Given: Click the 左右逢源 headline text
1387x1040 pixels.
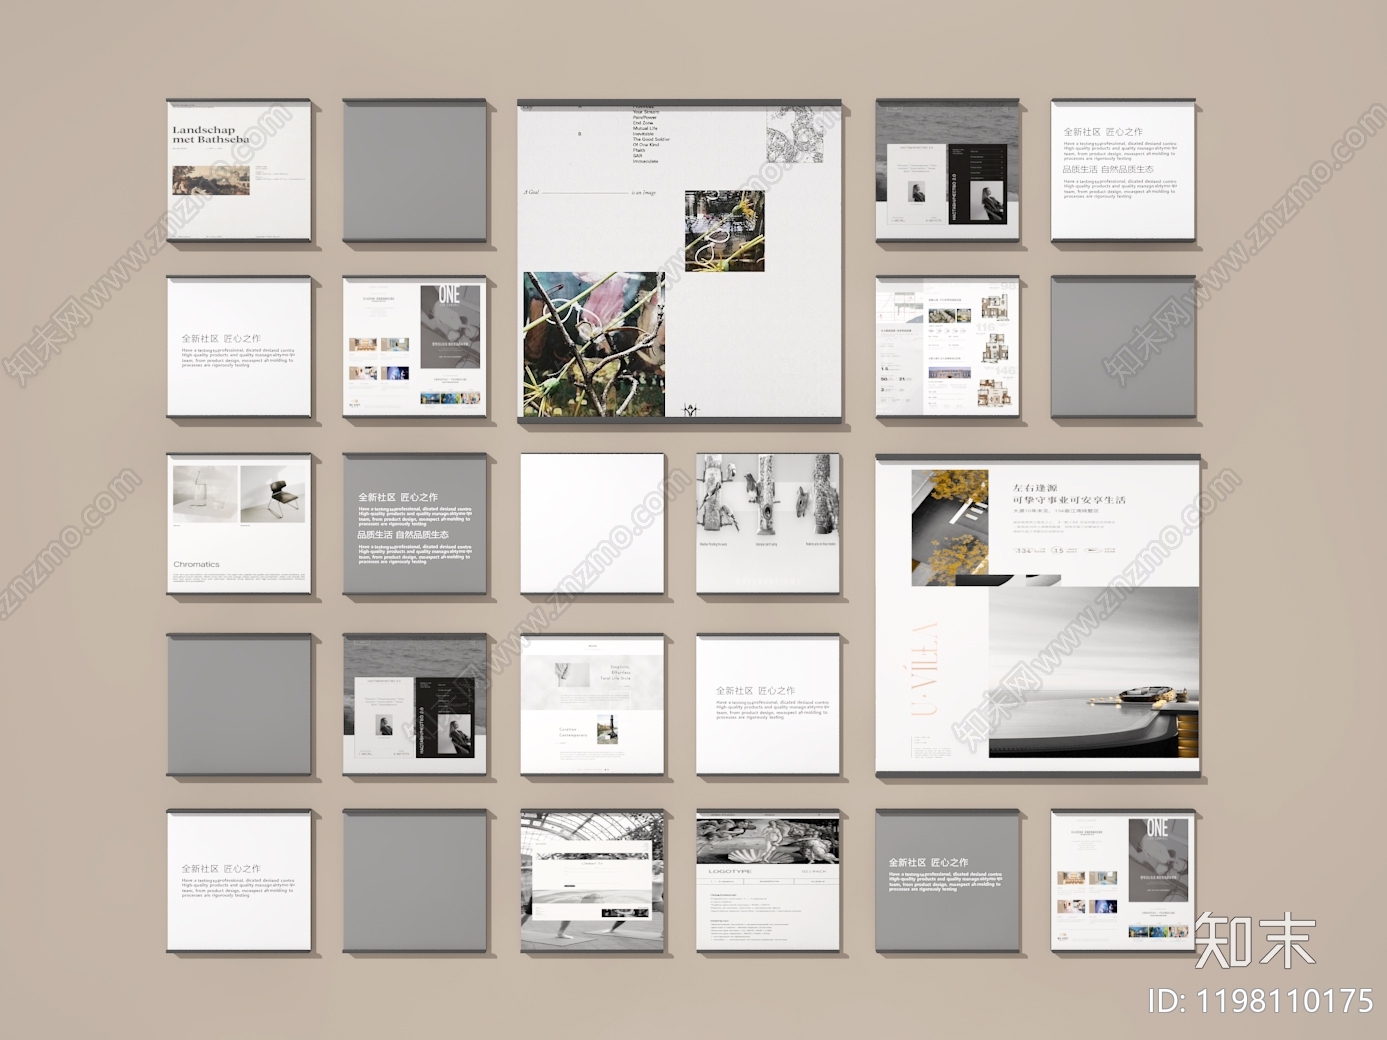Looking at the screenshot, I should click(1034, 488).
